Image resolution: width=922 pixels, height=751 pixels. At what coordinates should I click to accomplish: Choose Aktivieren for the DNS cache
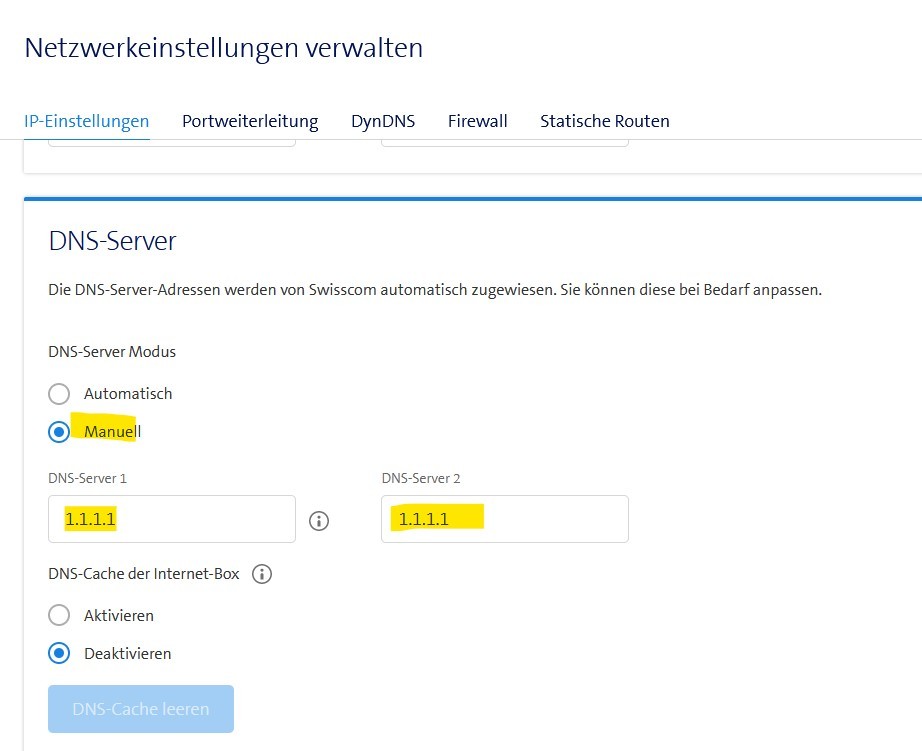[x=59, y=615]
